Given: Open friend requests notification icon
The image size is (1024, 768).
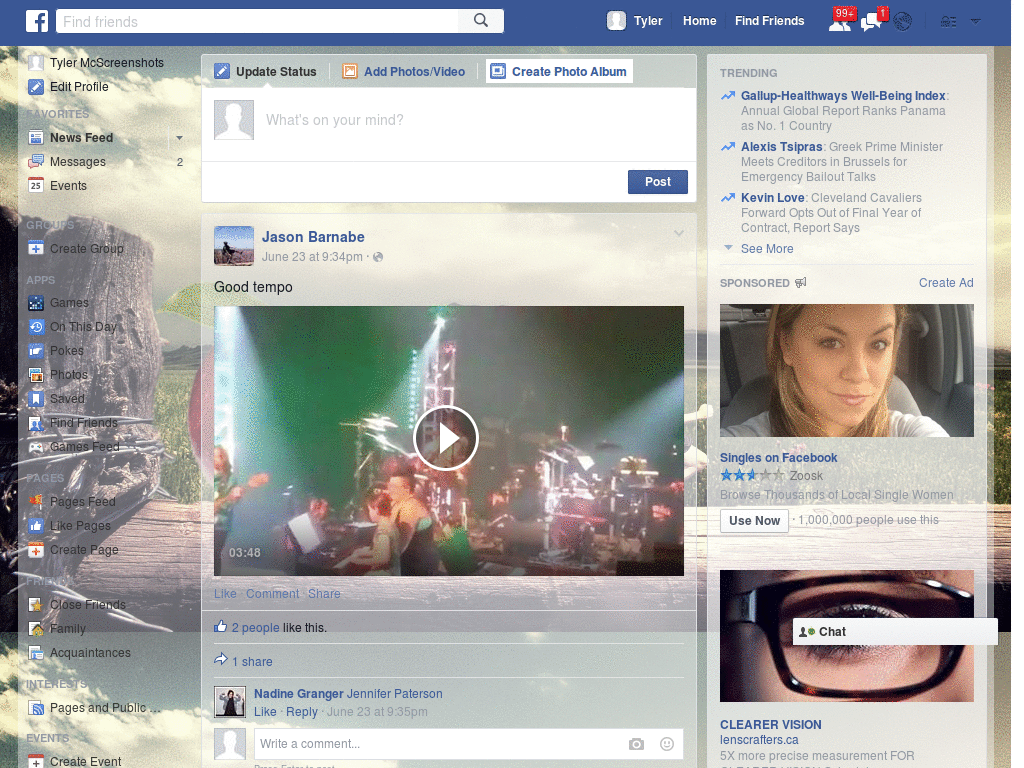Looking at the screenshot, I should [x=840, y=22].
